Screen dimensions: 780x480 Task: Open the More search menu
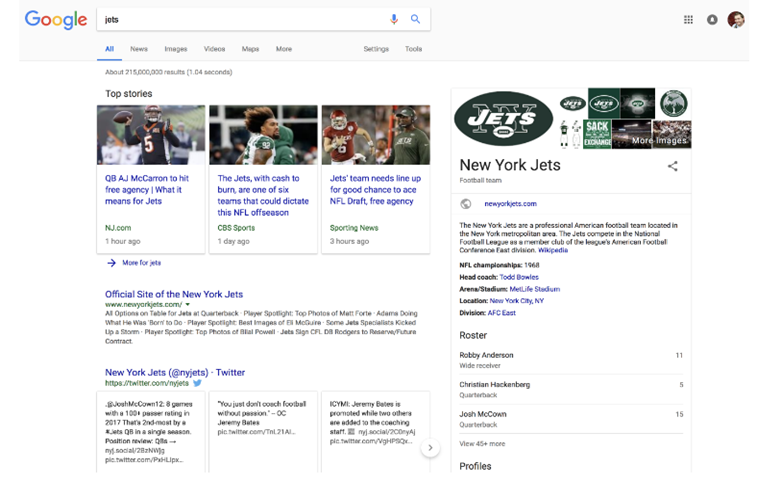coord(284,49)
